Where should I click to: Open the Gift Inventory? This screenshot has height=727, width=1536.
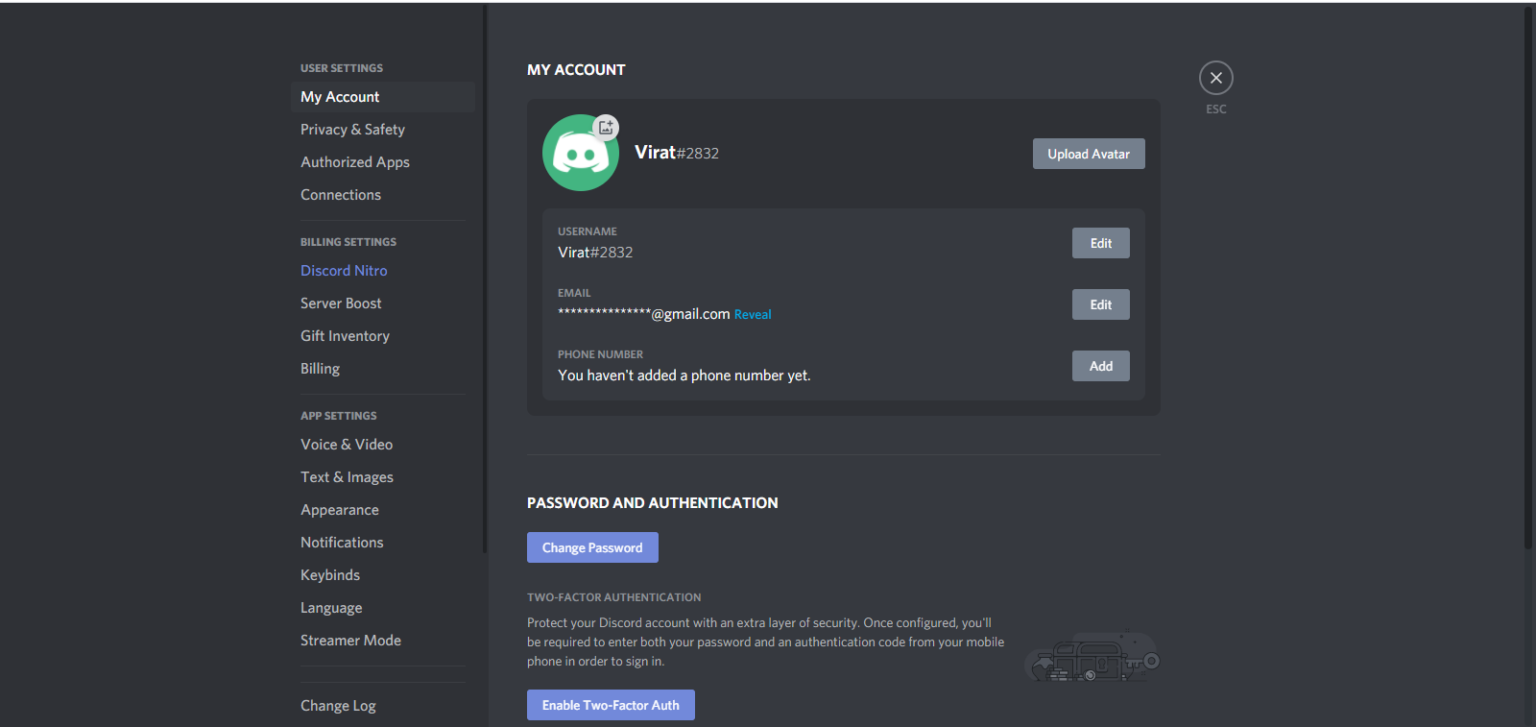[345, 335]
